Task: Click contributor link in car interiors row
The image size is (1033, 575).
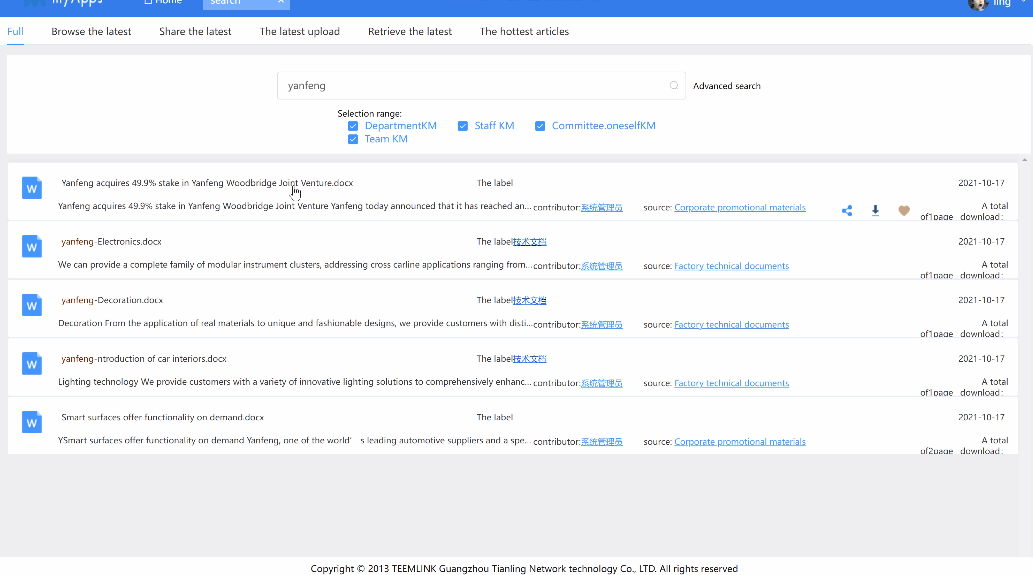Action: pyautogui.click(x=601, y=383)
